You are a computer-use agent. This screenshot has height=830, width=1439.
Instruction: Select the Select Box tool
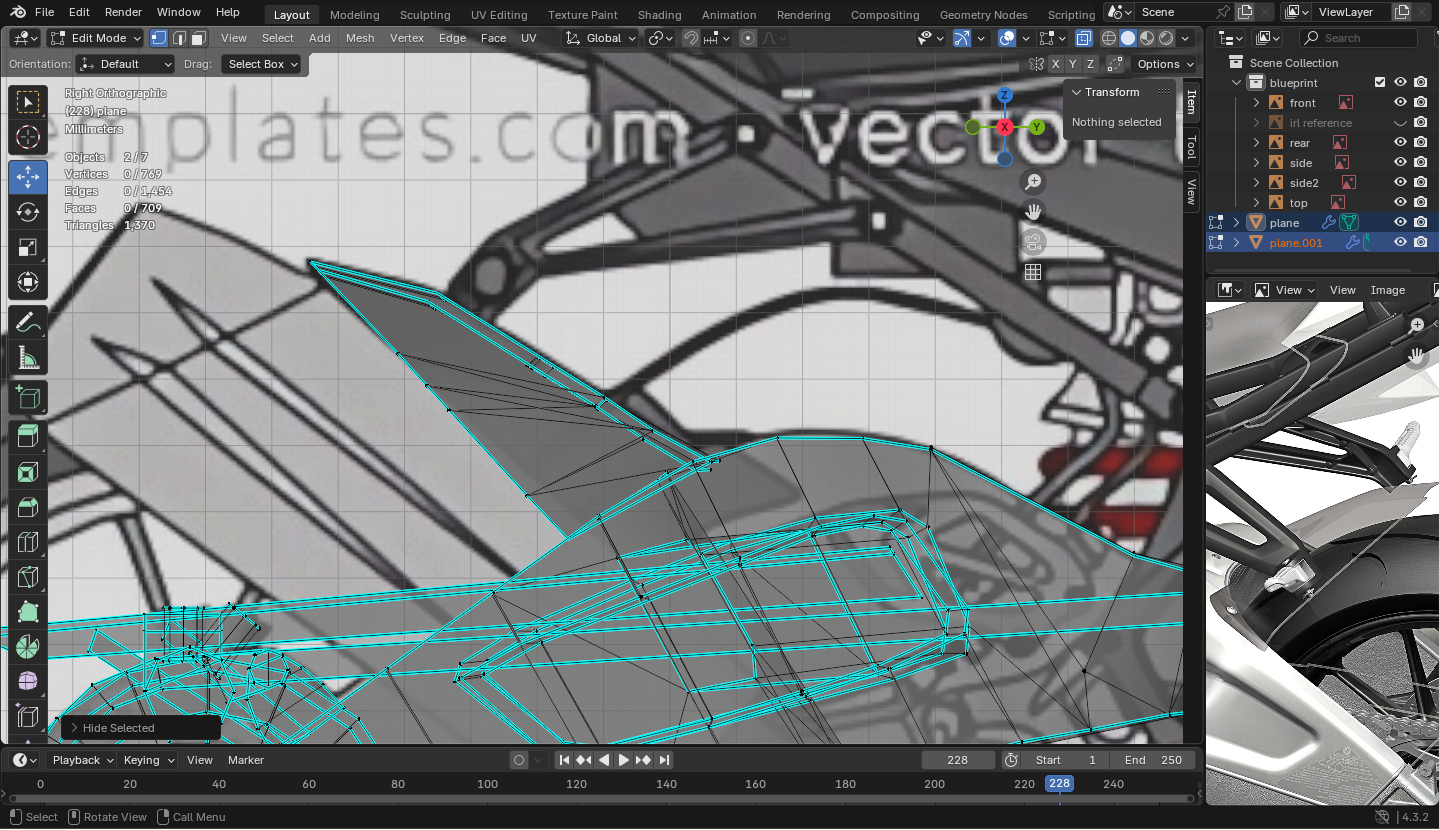[x=28, y=102]
